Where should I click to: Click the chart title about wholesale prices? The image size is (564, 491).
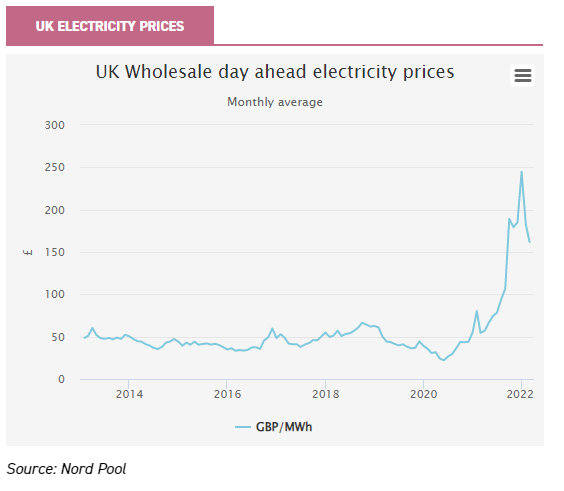(275, 72)
